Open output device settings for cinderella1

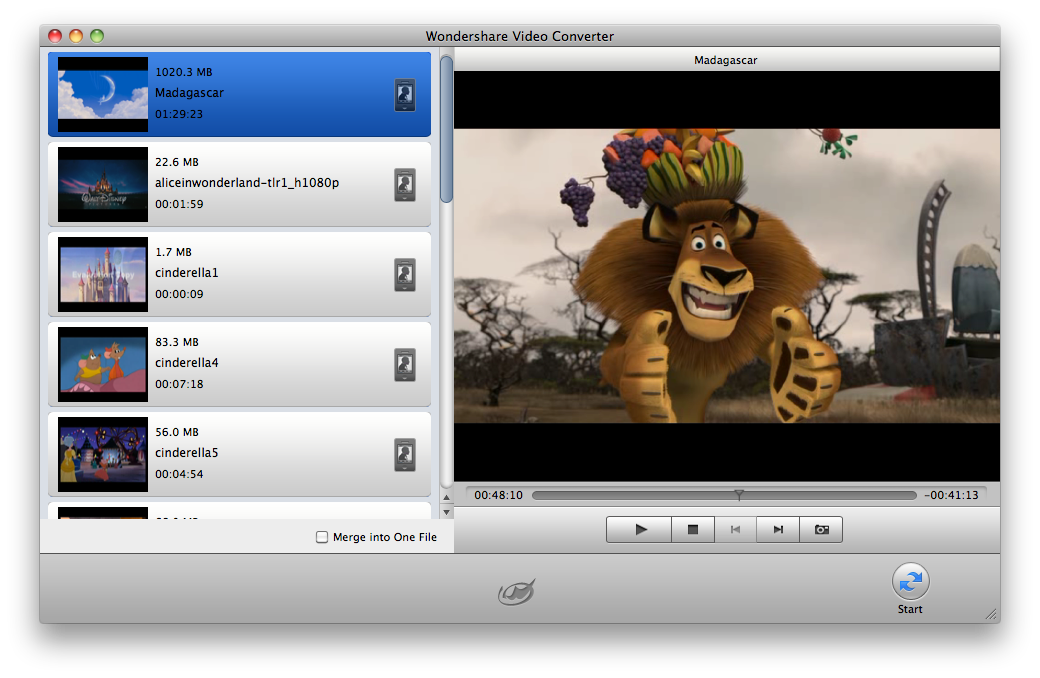click(x=405, y=275)
